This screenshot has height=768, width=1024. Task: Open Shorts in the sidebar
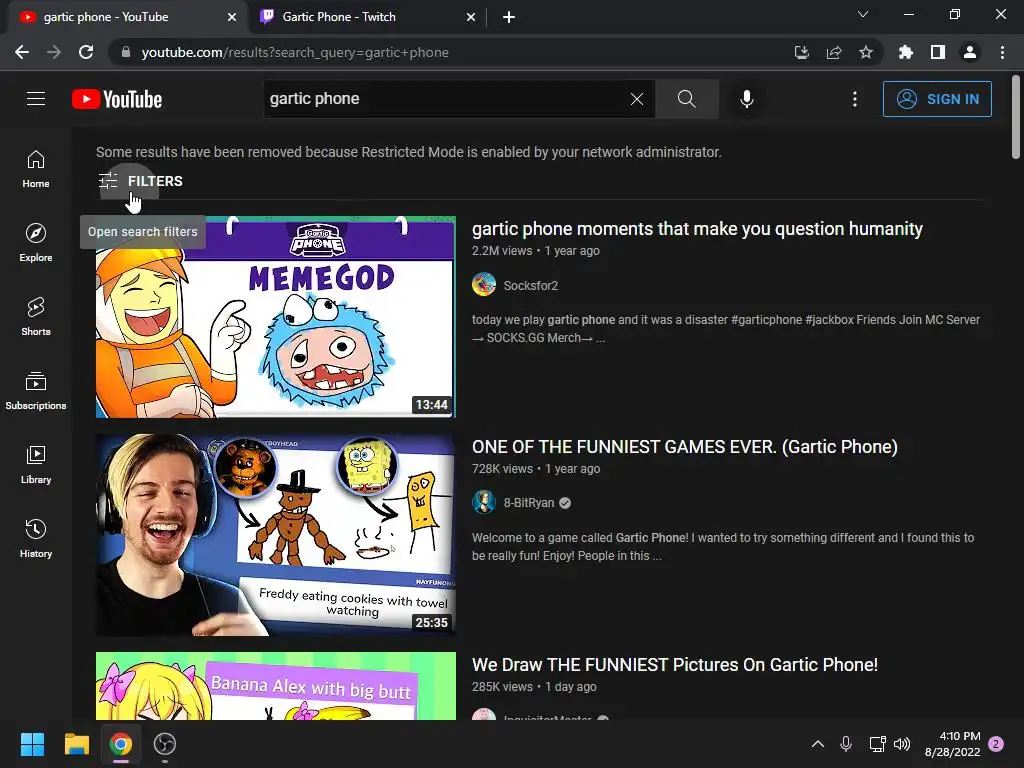pos(36,316)
